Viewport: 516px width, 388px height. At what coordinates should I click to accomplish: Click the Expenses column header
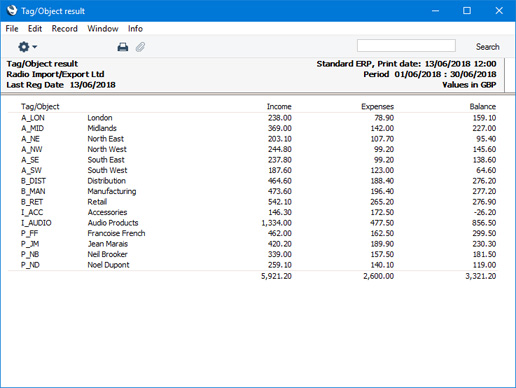[x=378, y=107]
